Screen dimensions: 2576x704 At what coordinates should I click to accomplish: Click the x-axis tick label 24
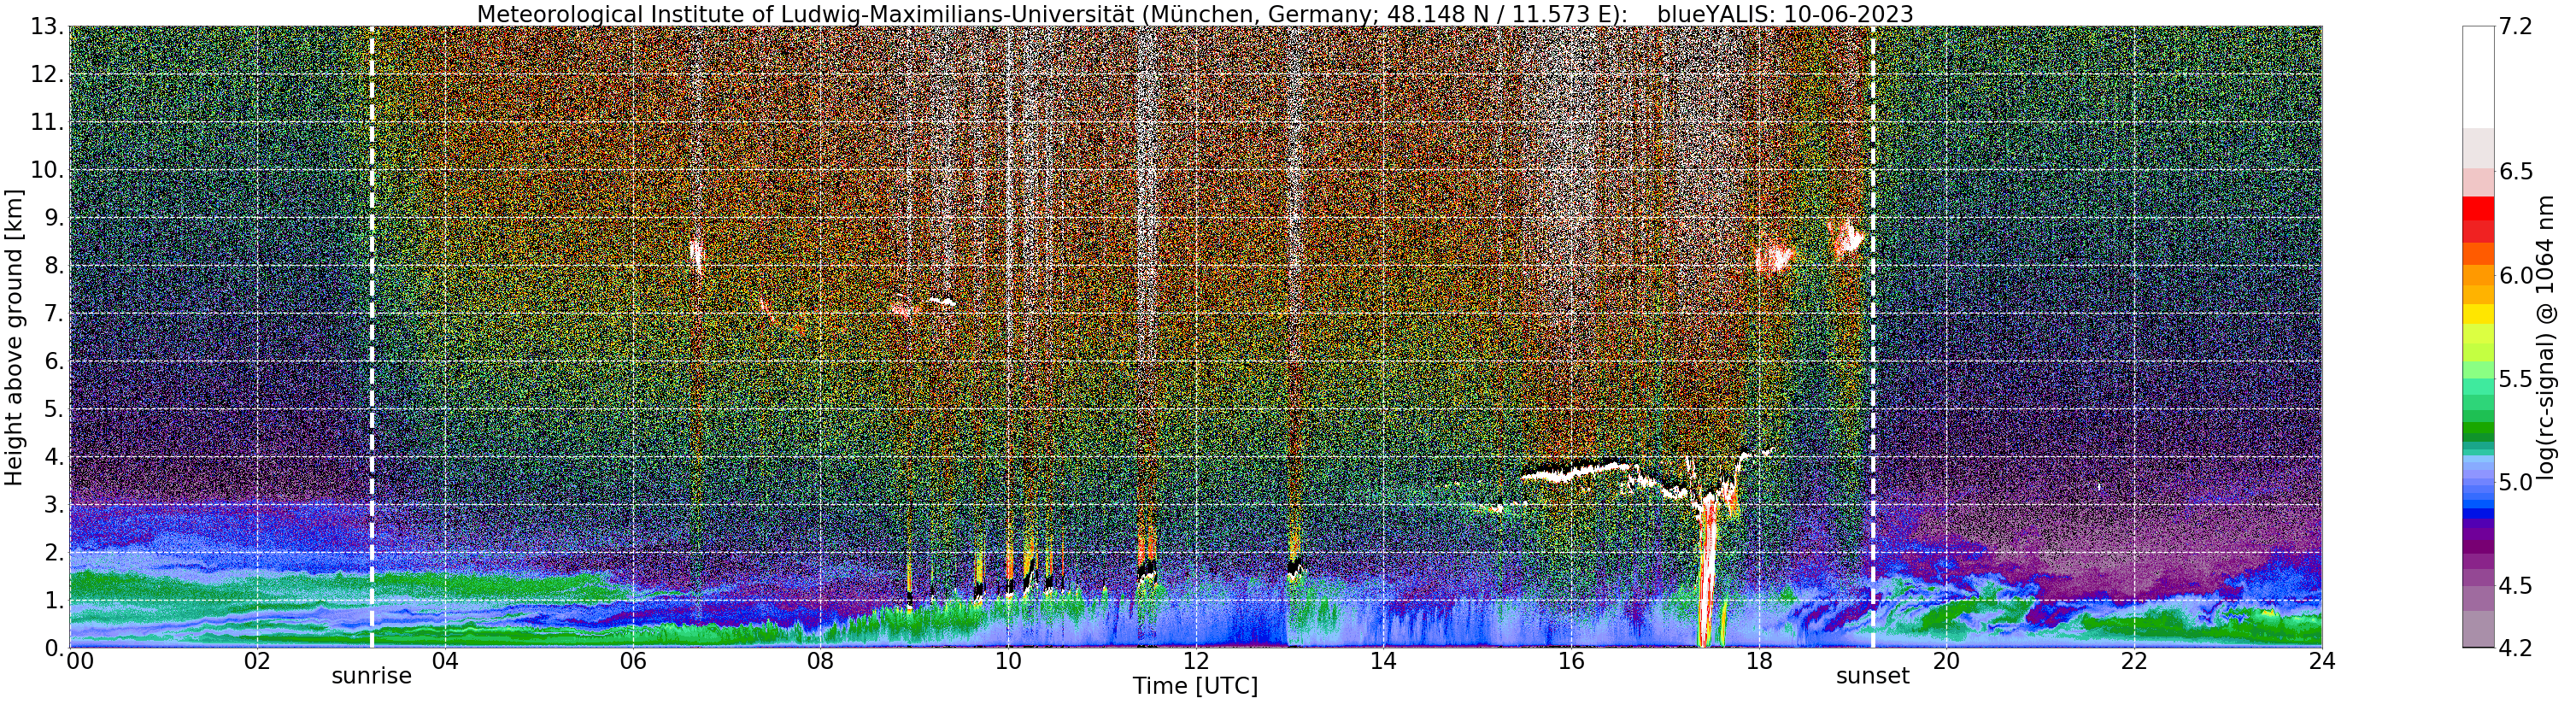click(2322, 661)
